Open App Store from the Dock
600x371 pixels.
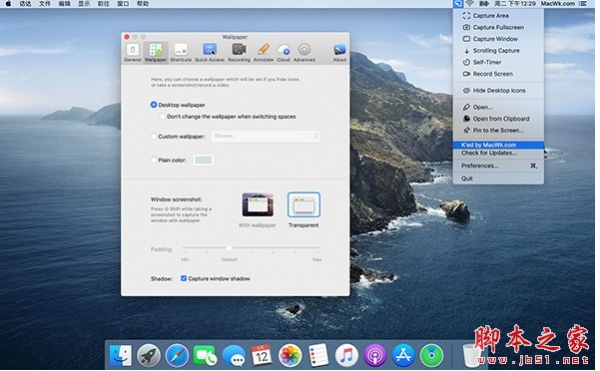(x=403, y=355)
